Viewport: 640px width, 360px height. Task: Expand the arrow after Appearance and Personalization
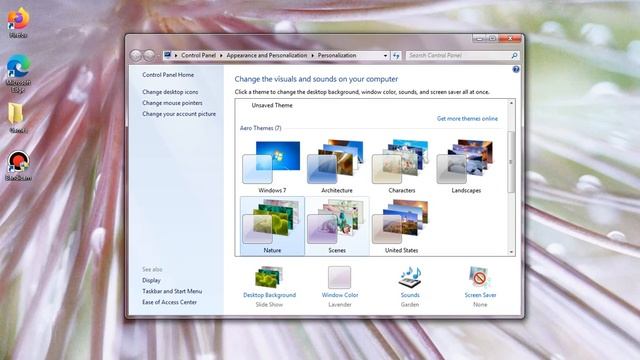(313, 56)
